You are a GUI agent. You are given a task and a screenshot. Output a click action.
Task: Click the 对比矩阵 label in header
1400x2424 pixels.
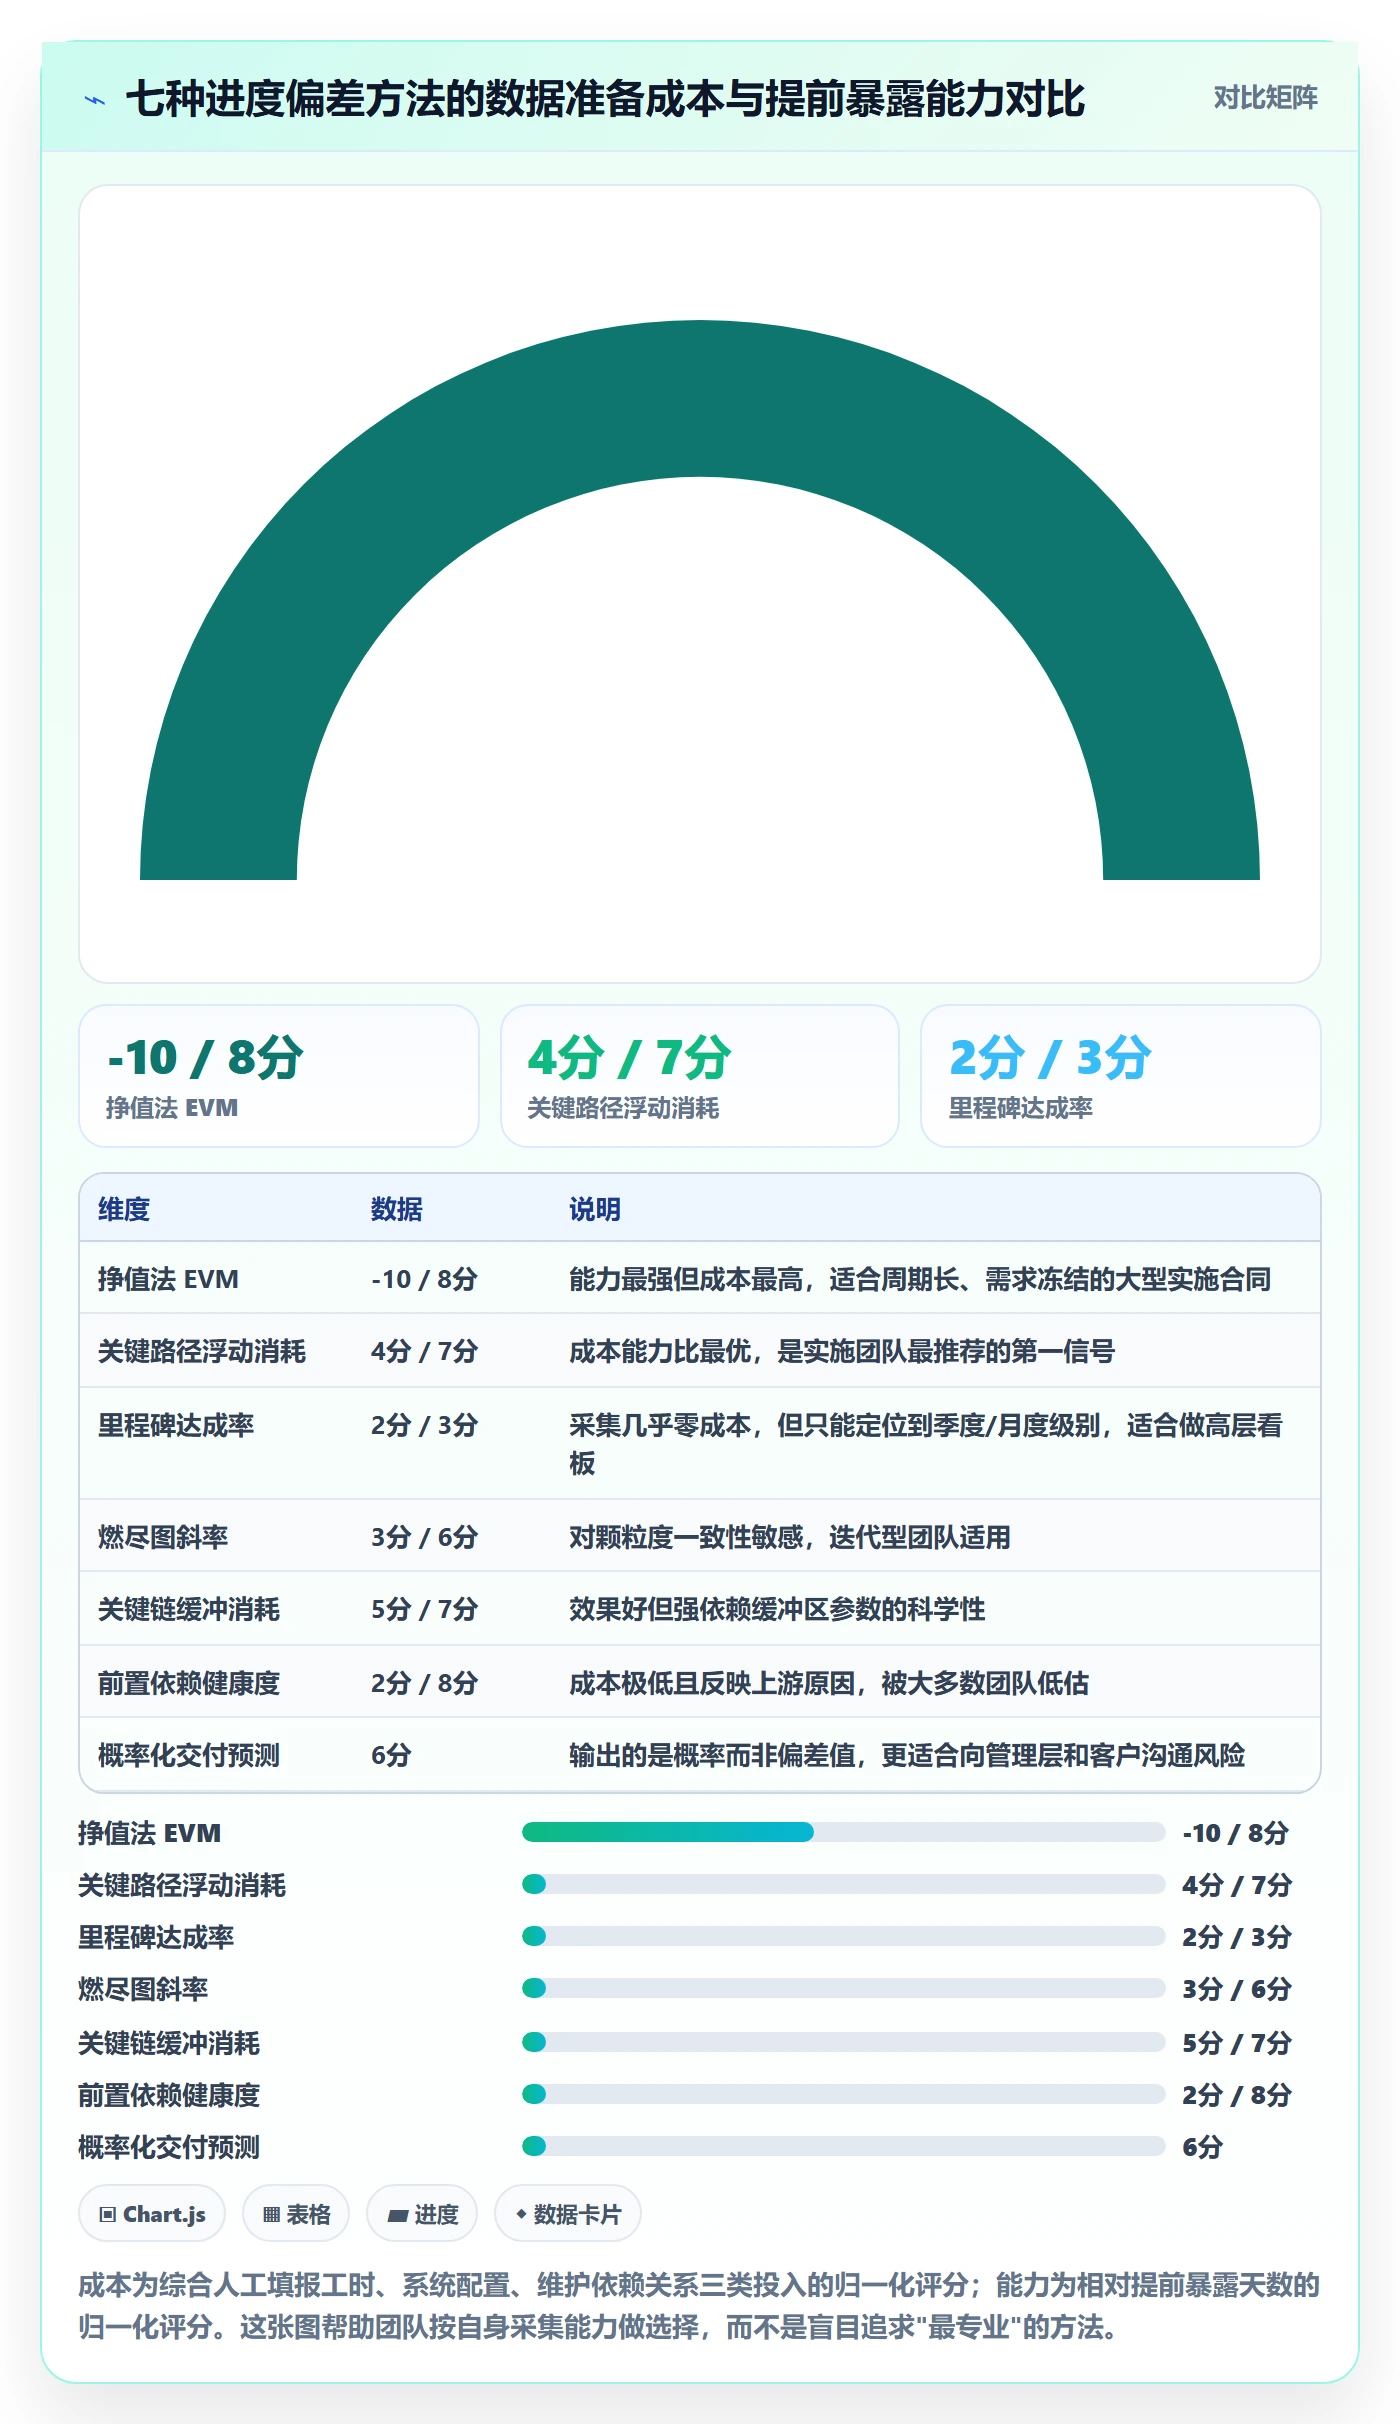[1265, 98]
